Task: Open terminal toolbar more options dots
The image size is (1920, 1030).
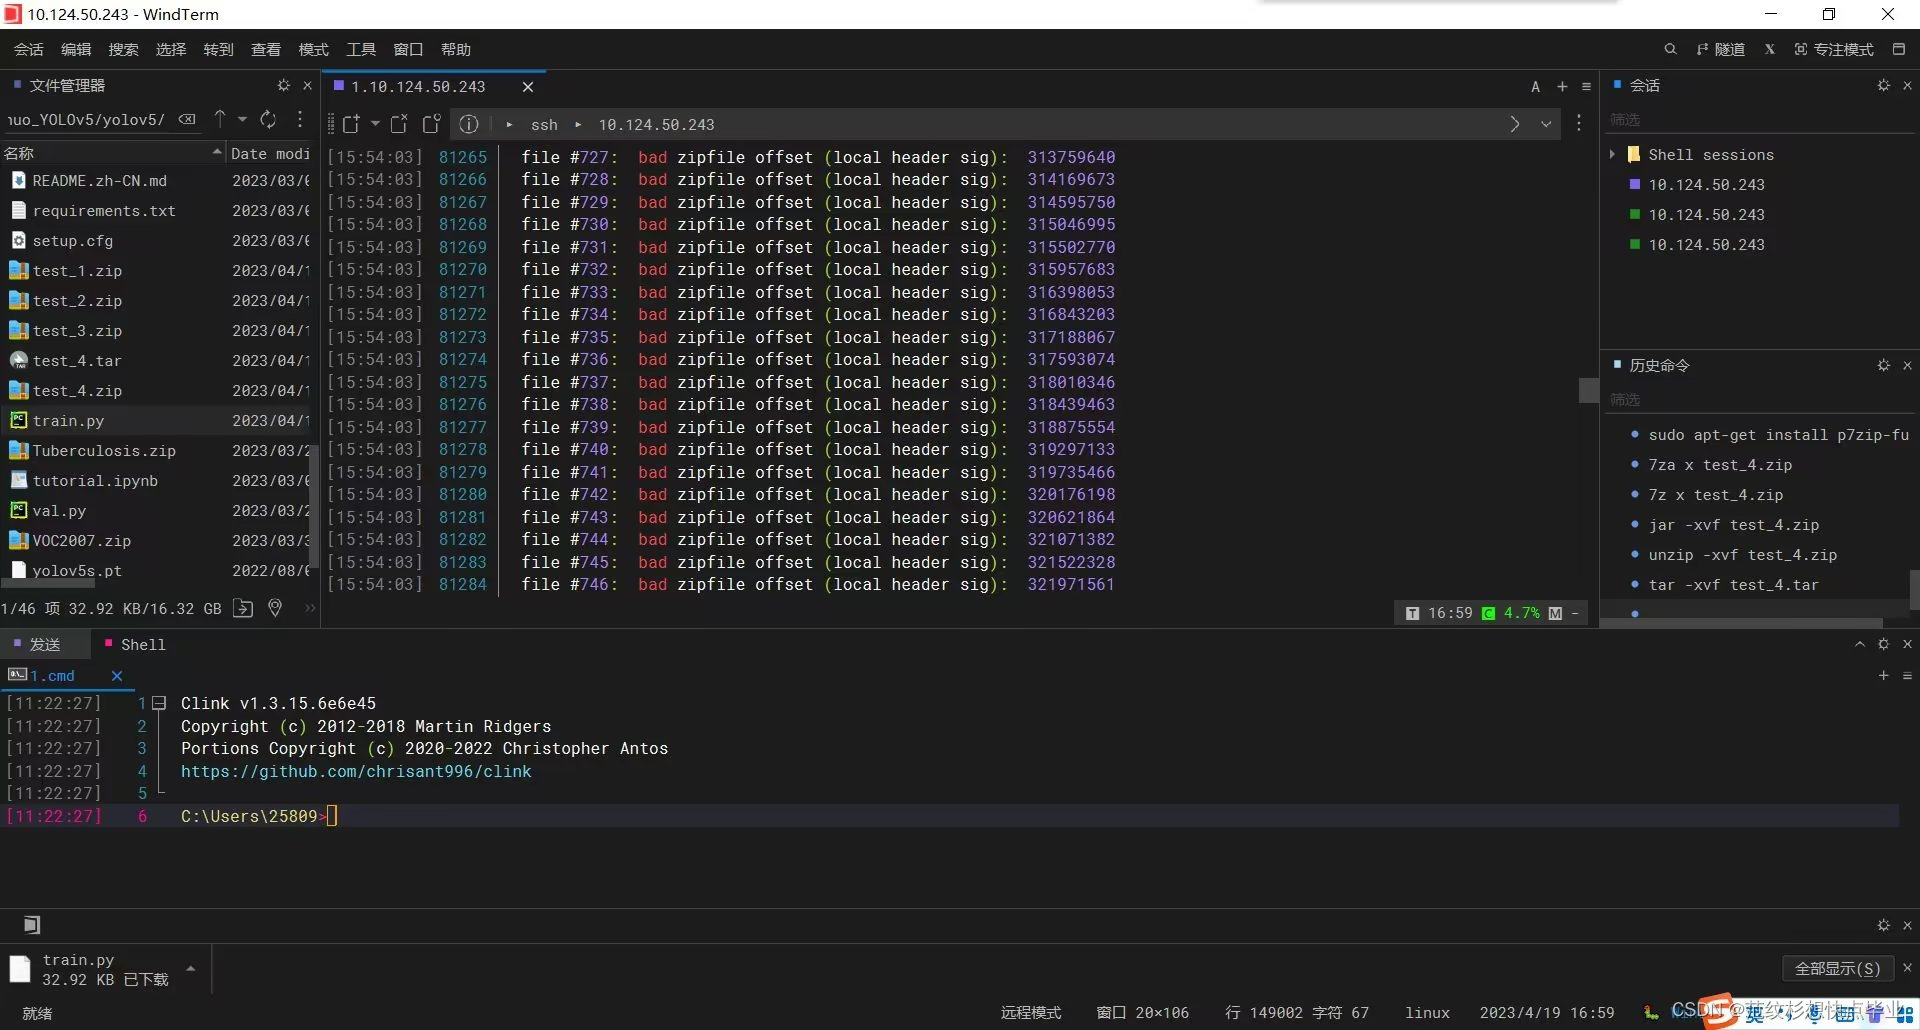Action: [x=1579, y=123]
